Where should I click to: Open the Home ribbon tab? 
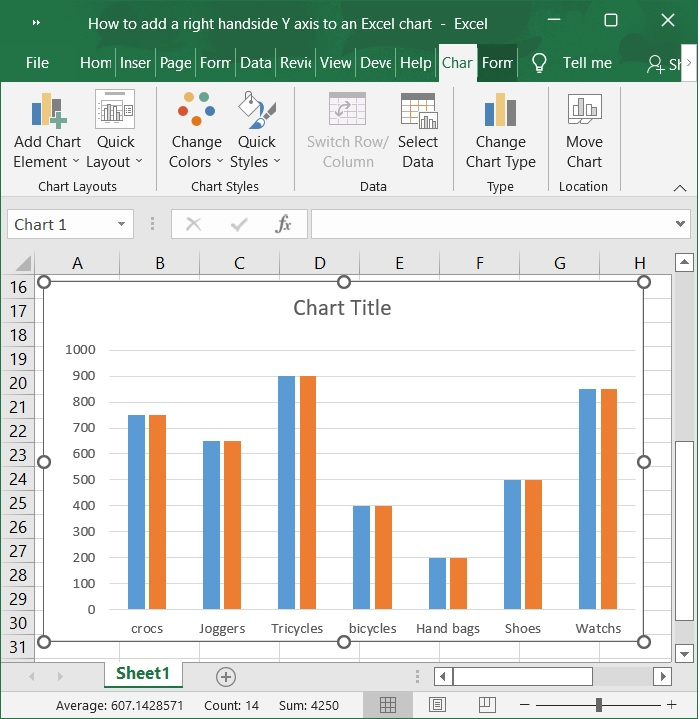[95, 63]
